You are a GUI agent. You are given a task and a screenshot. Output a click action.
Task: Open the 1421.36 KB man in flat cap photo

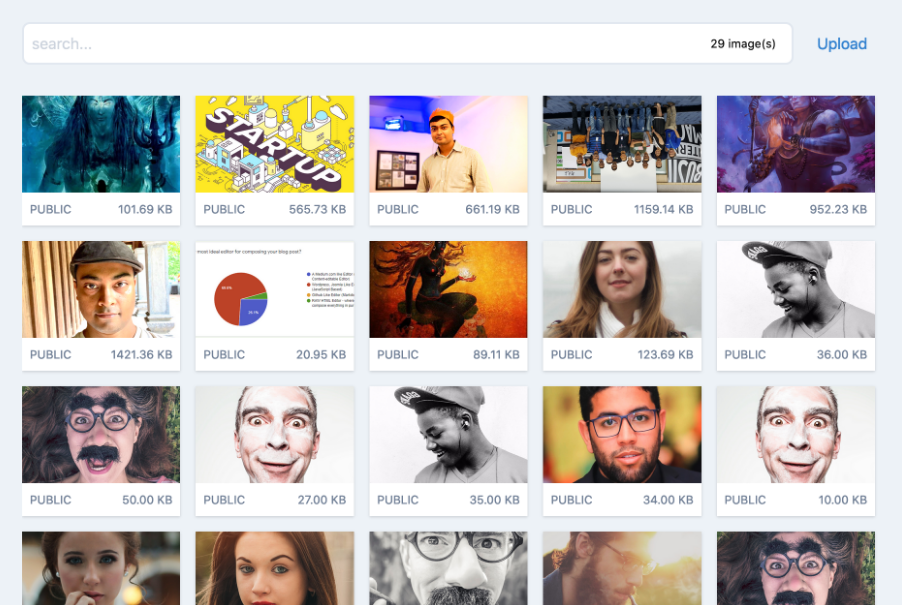101,289
